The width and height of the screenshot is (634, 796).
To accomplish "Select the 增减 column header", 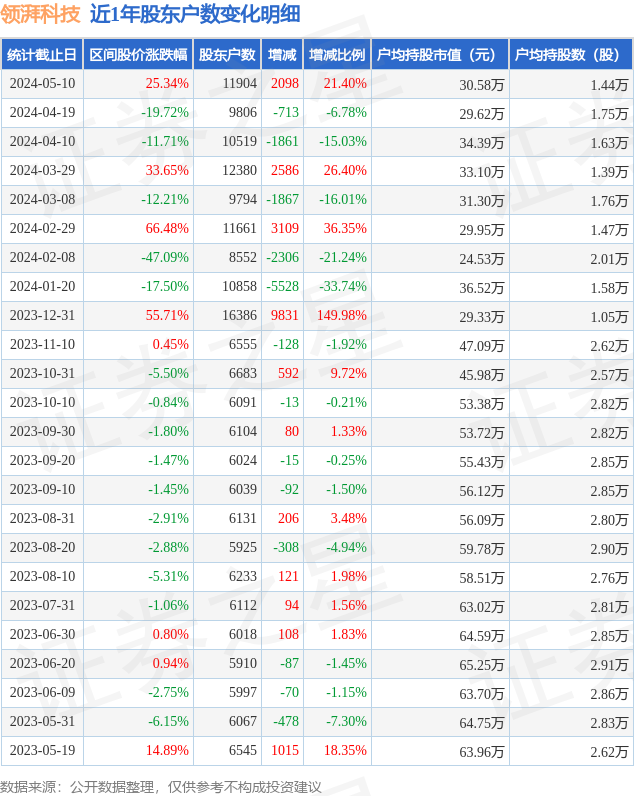I will [x=283, y=54].
